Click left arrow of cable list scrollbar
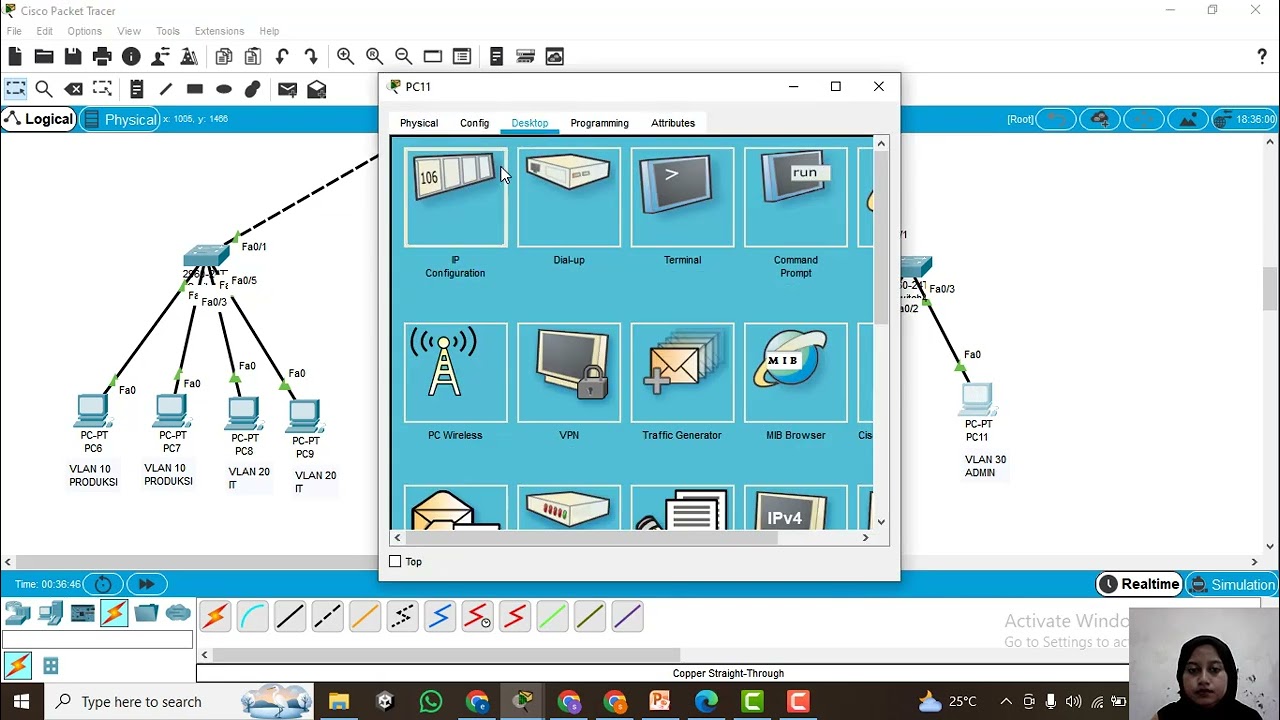This screenshot has width=1280, height=720. (x=204, y=655)
